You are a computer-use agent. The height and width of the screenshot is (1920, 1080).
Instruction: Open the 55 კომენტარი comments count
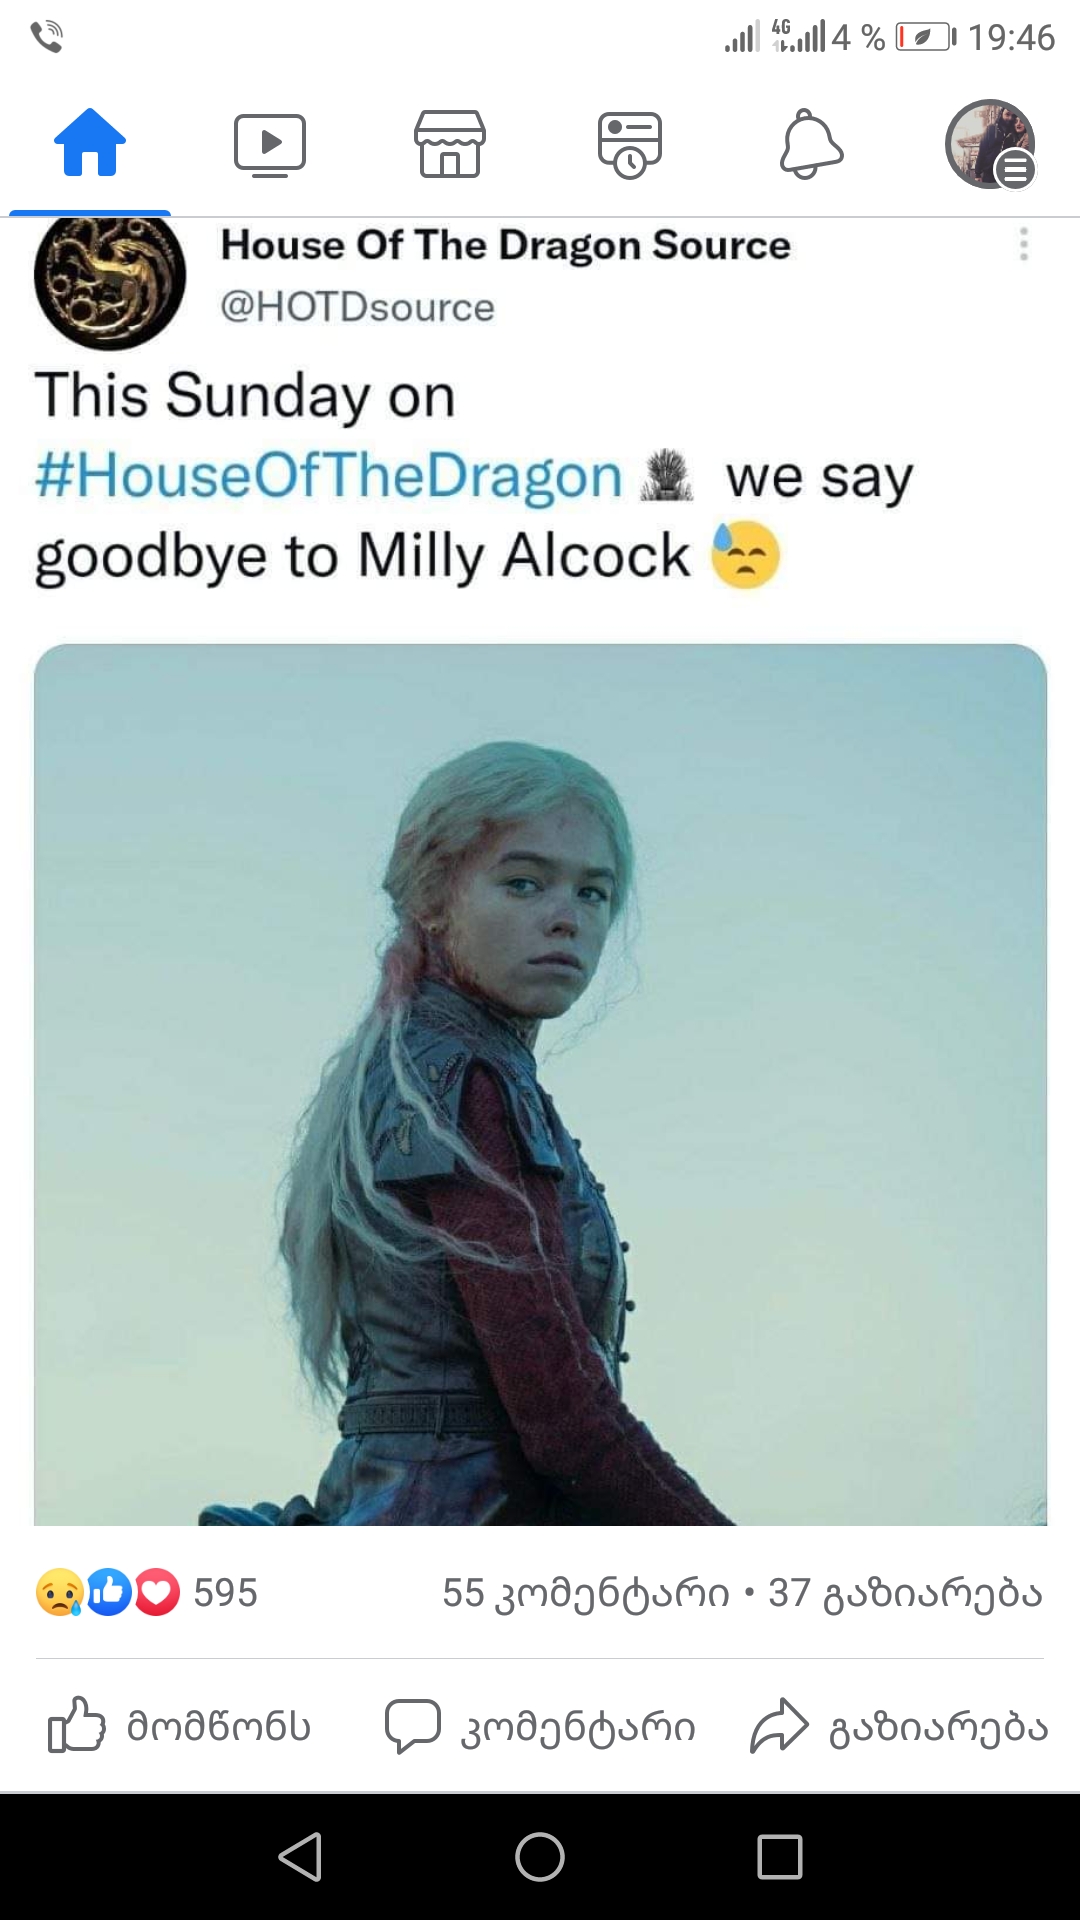586,1593
